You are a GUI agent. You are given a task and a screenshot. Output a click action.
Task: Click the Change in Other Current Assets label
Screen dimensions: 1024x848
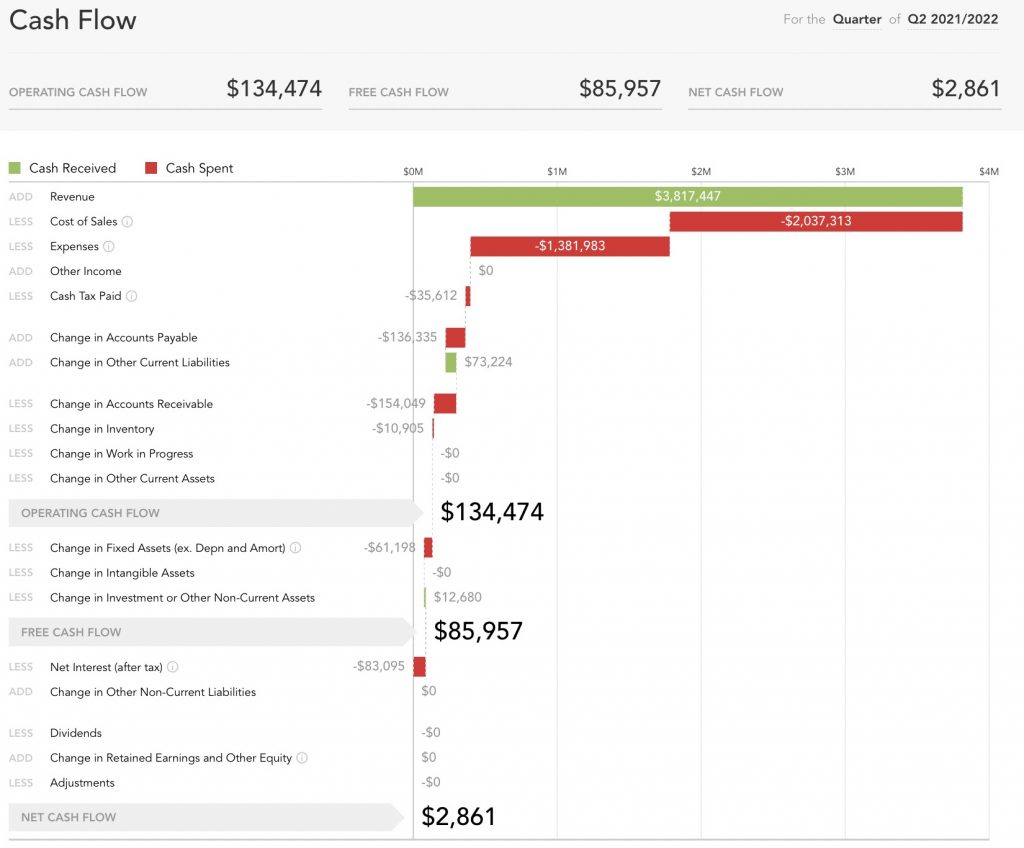pyautogui.click(x=132, y=479)
